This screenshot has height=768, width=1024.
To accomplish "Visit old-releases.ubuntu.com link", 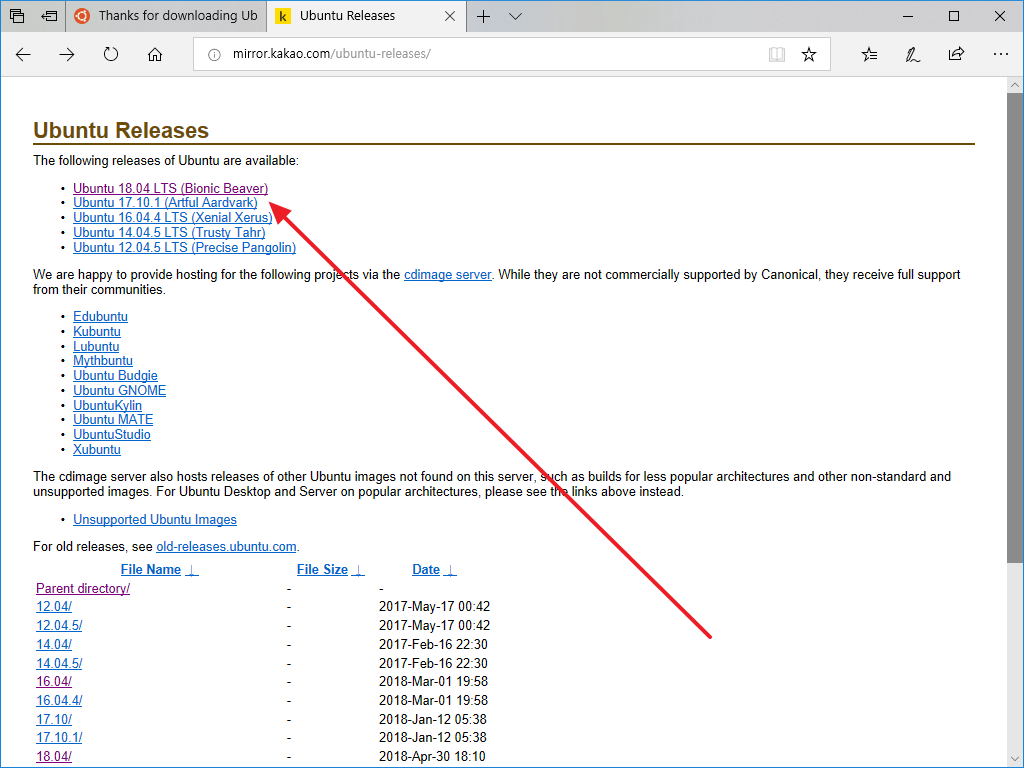I will coord(226,547).
